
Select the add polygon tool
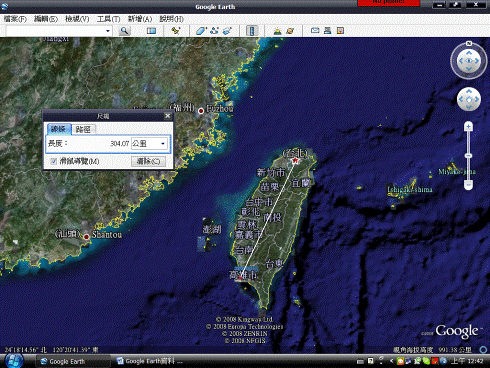tap(201, 31)
